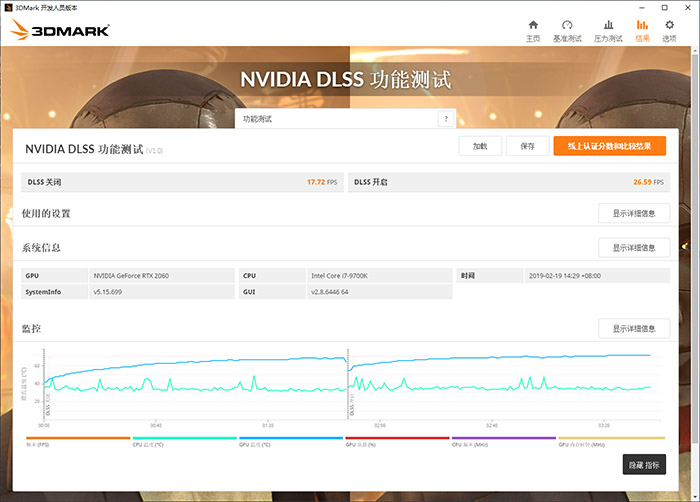This screenshot has width=700, height=502.
Task: Click the 保存 (save) button
Action: click(527, 146)
